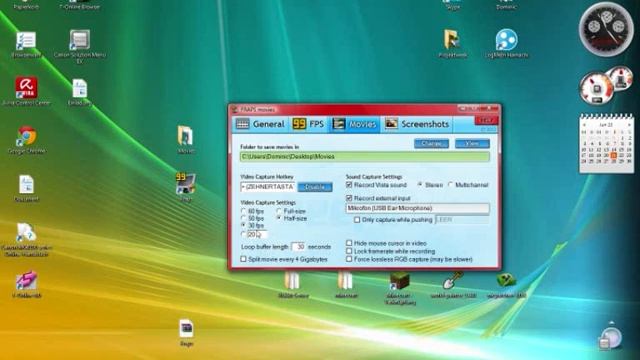Open the pink arrow shortcut icon

pos(26,281)
